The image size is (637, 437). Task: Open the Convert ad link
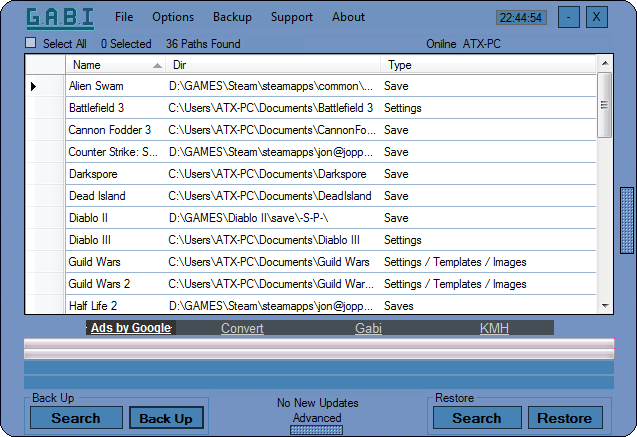coord(242,328)
